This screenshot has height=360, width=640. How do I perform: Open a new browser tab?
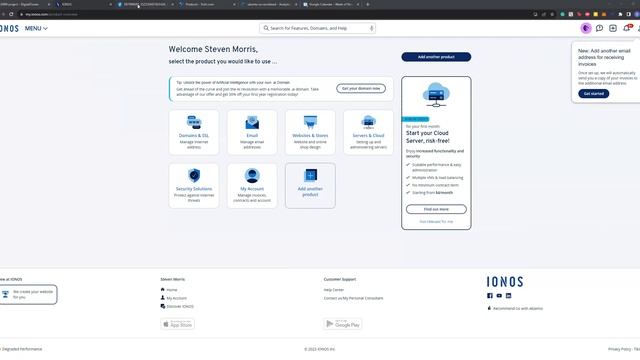368,4
